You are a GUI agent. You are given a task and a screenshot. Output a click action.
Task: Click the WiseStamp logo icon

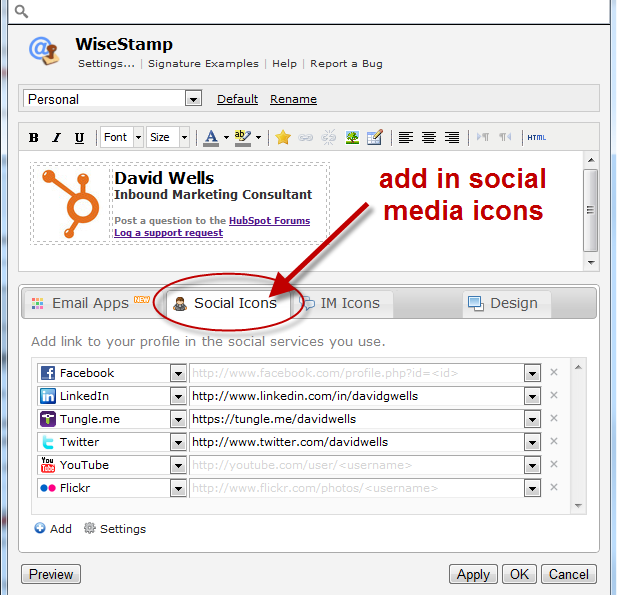coord(44,51)
